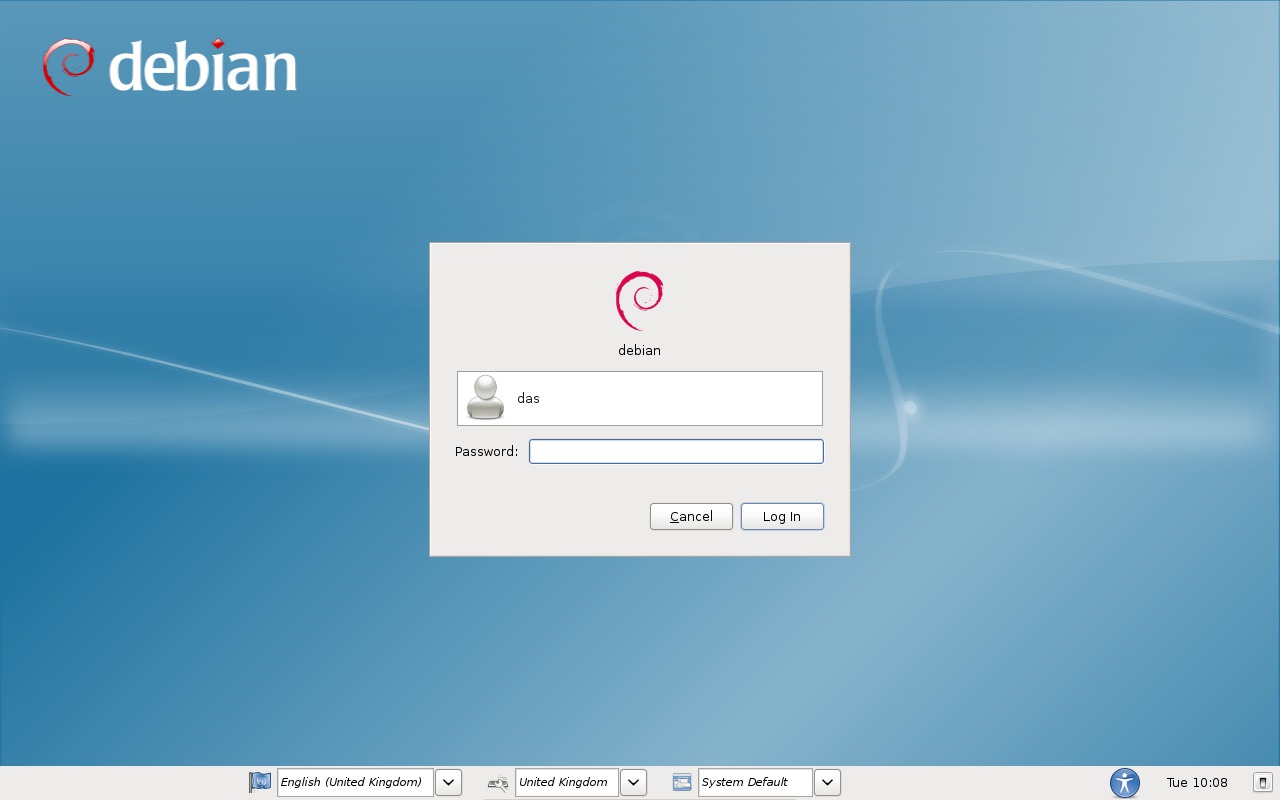This screenshot has height=800, width=1280.
Task: Click the Cancel button
Action: pos(691,516)
